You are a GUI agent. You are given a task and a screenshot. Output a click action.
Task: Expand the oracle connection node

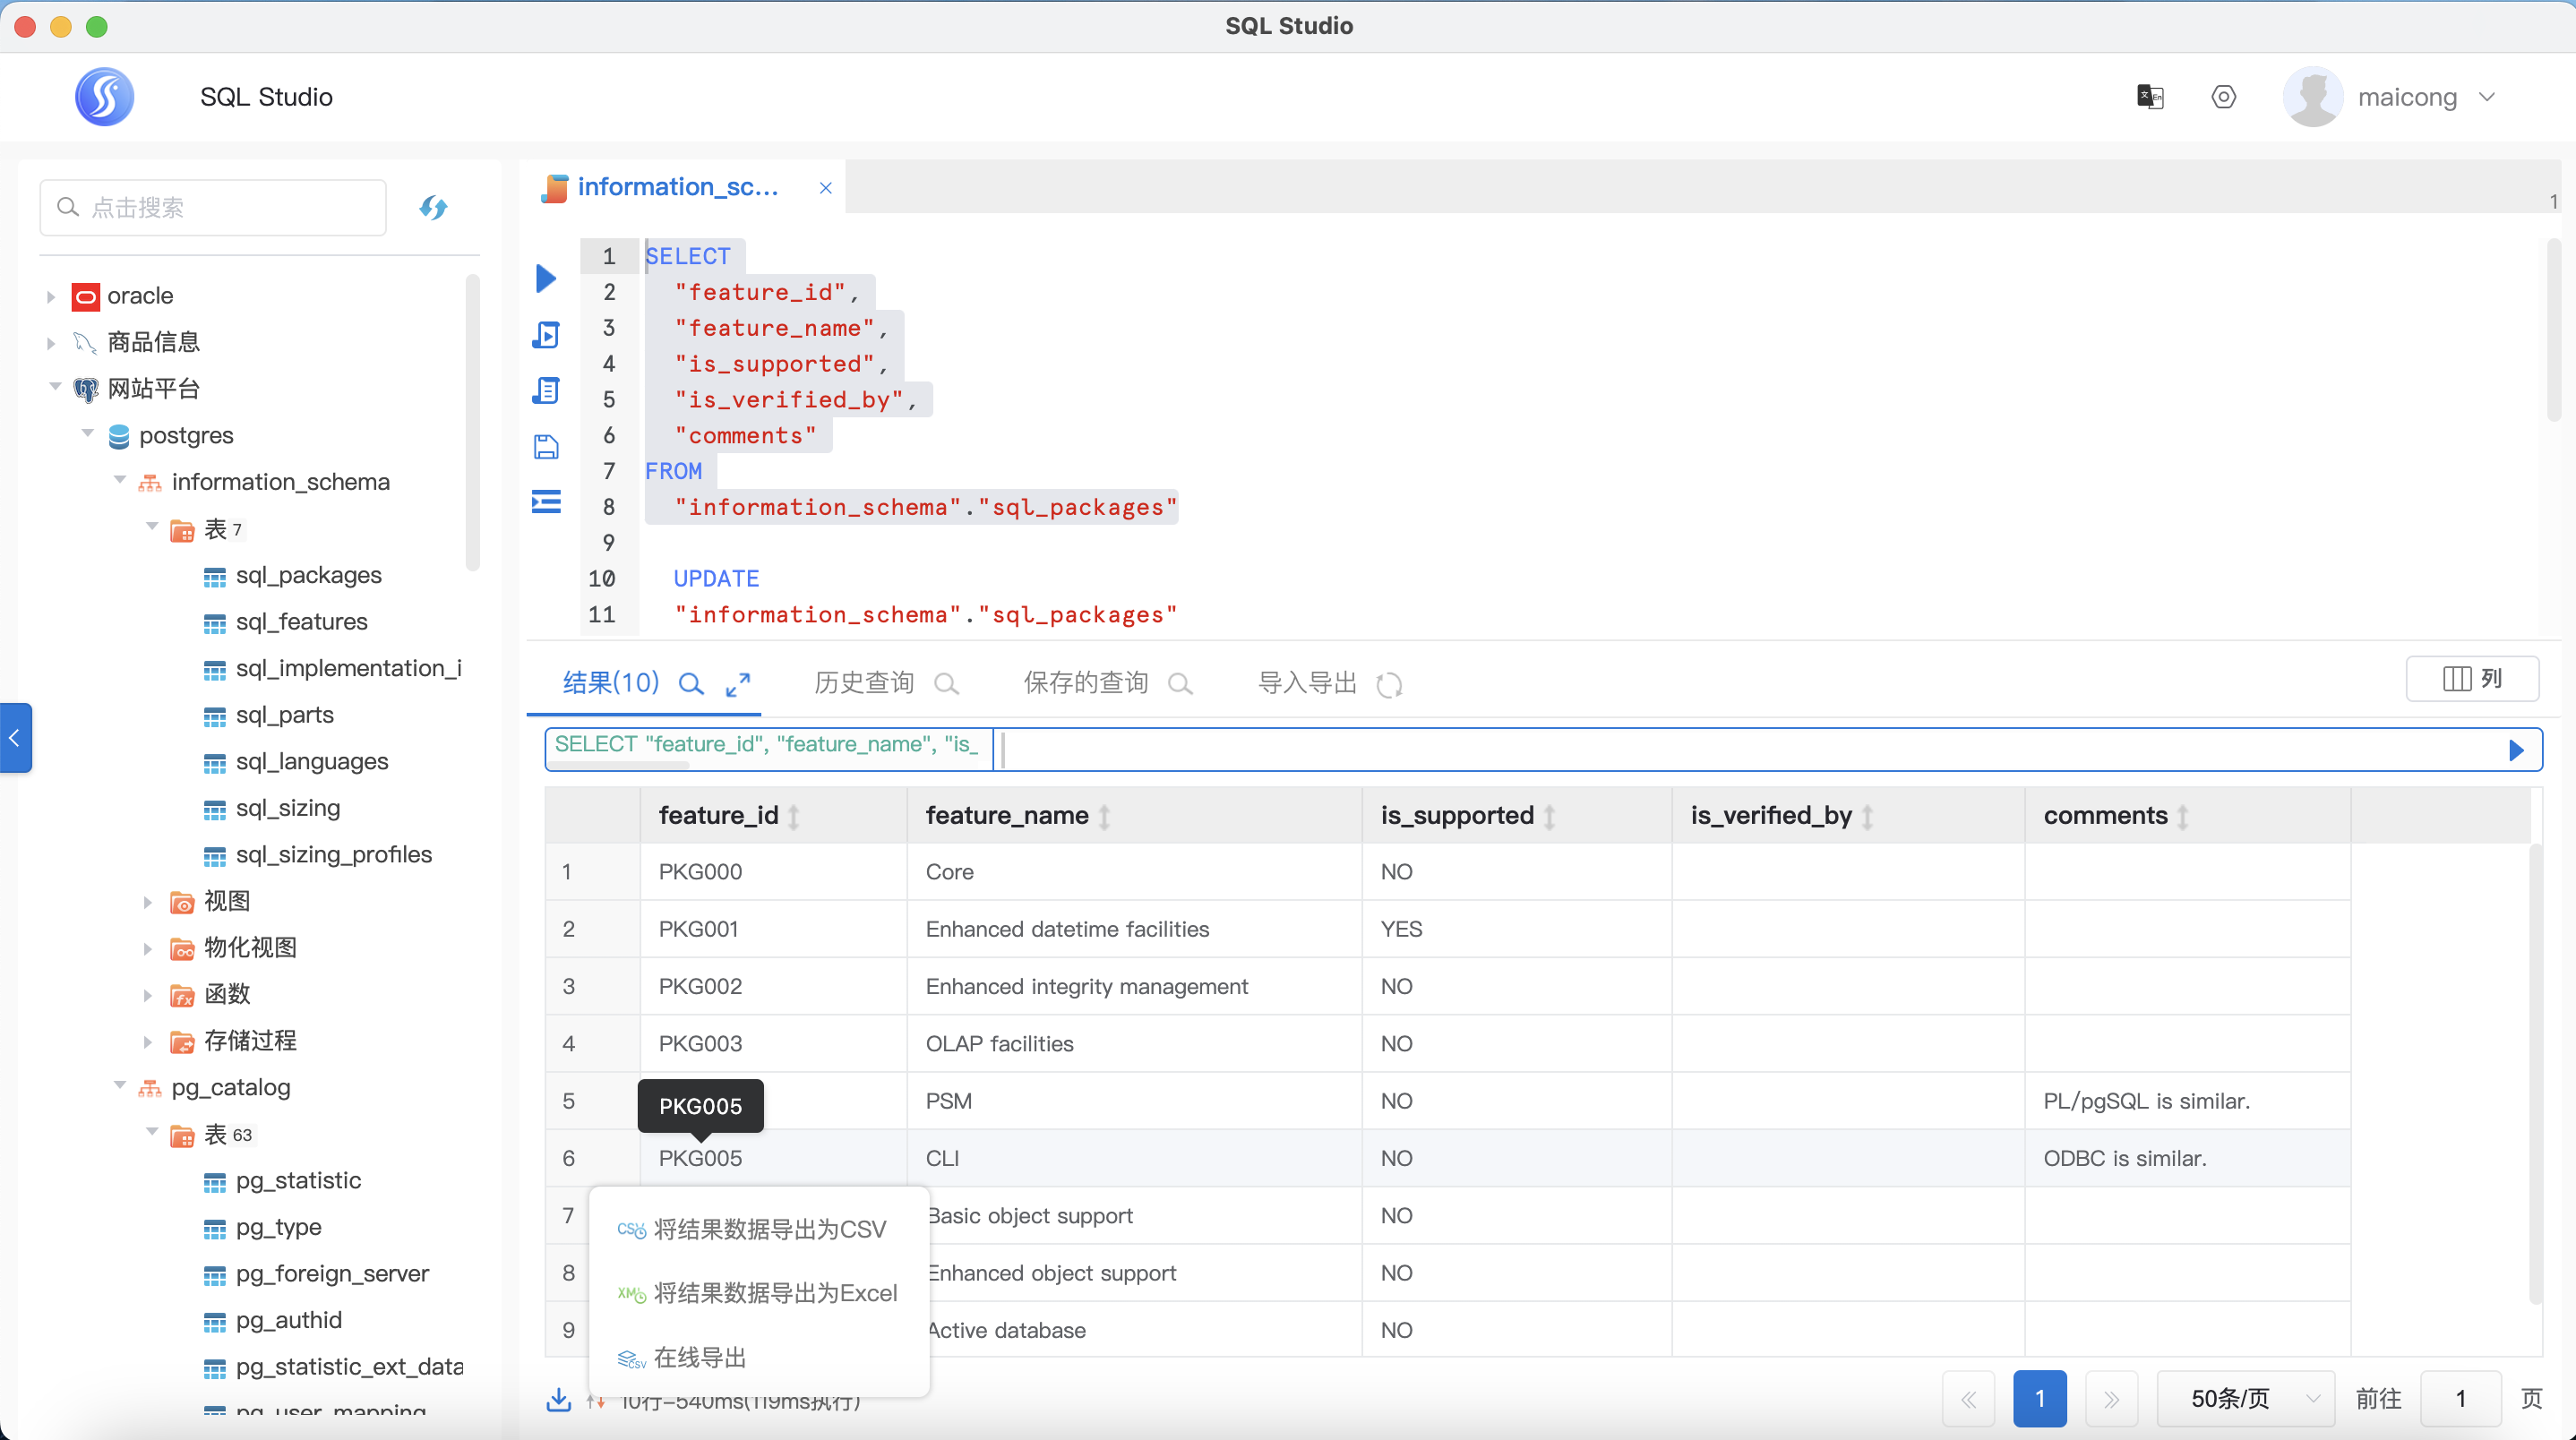tap(51, 296)
